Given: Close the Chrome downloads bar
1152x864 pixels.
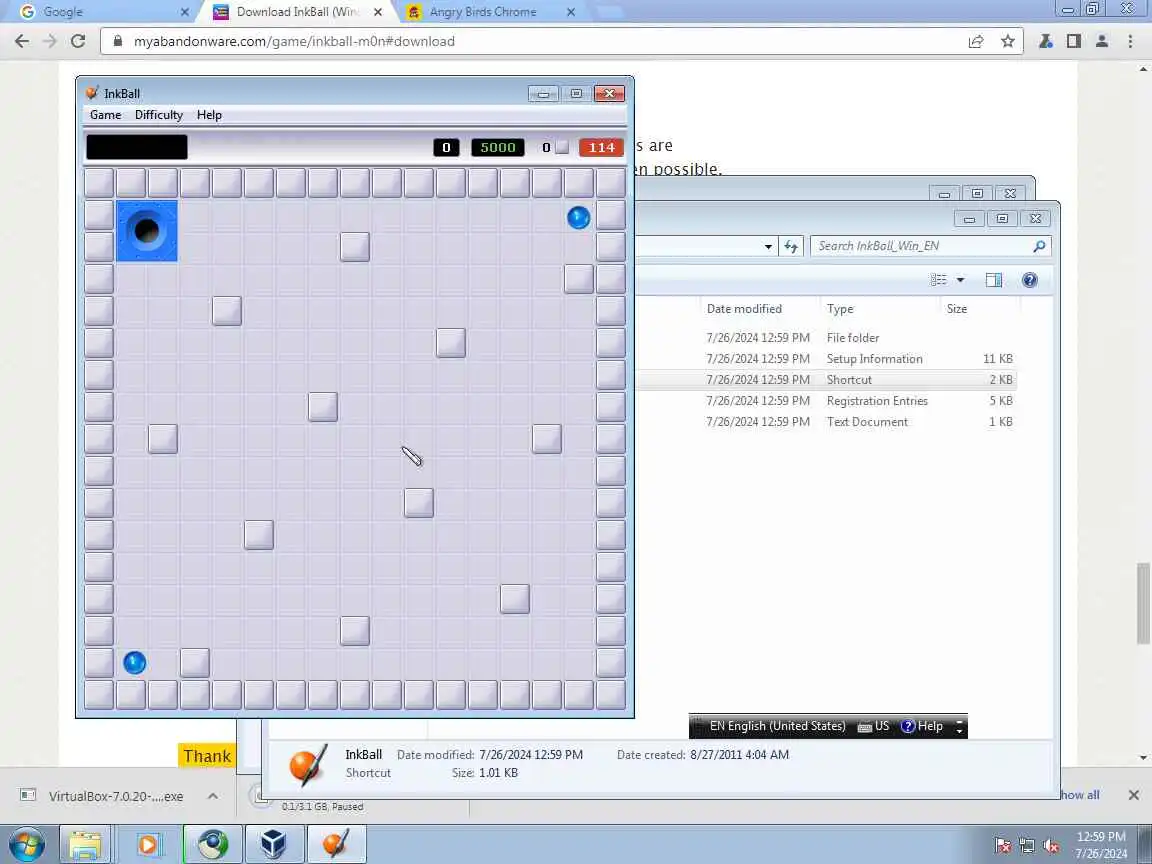Looking at the screenshot, I should tap(1134, 795).
